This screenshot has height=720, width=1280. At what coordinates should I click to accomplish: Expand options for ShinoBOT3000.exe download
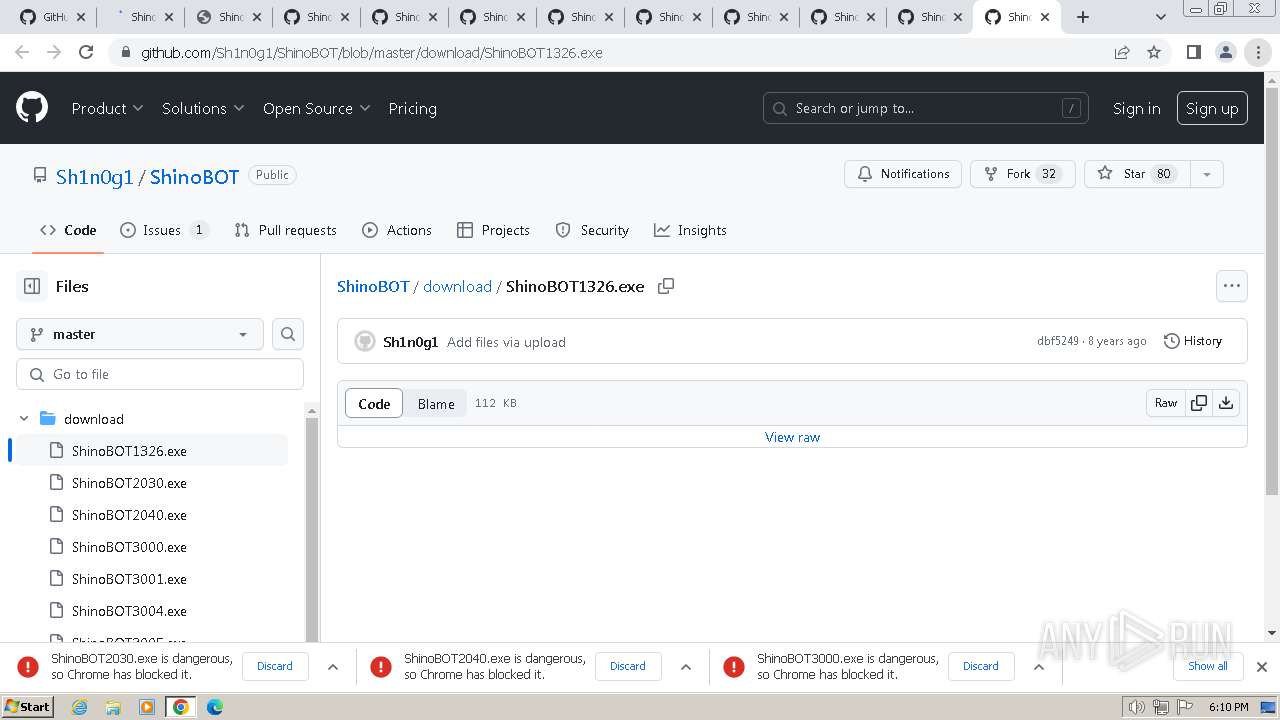[x=1039, y=666]
